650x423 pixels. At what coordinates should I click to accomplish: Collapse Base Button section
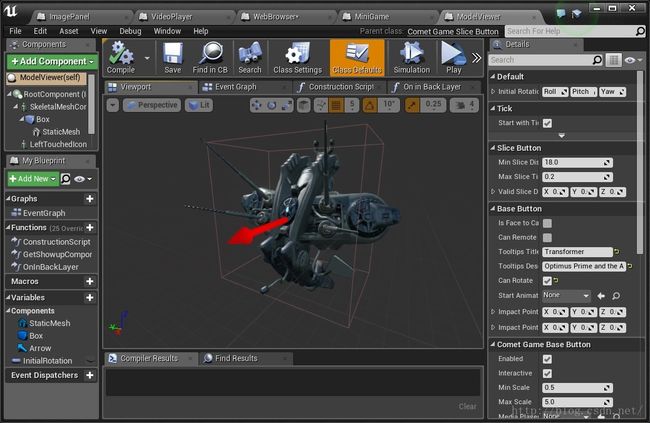[x=492, y=209]
